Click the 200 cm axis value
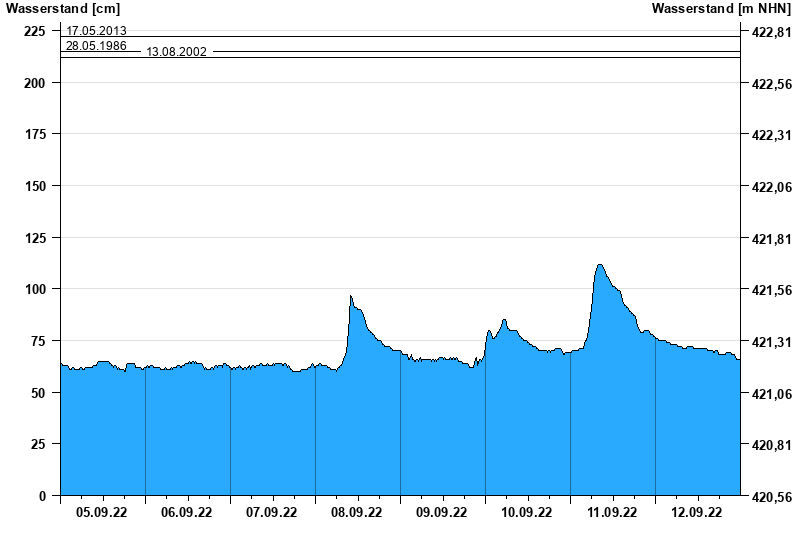Viewport: 800px width, 550px height. click(35, 83)
